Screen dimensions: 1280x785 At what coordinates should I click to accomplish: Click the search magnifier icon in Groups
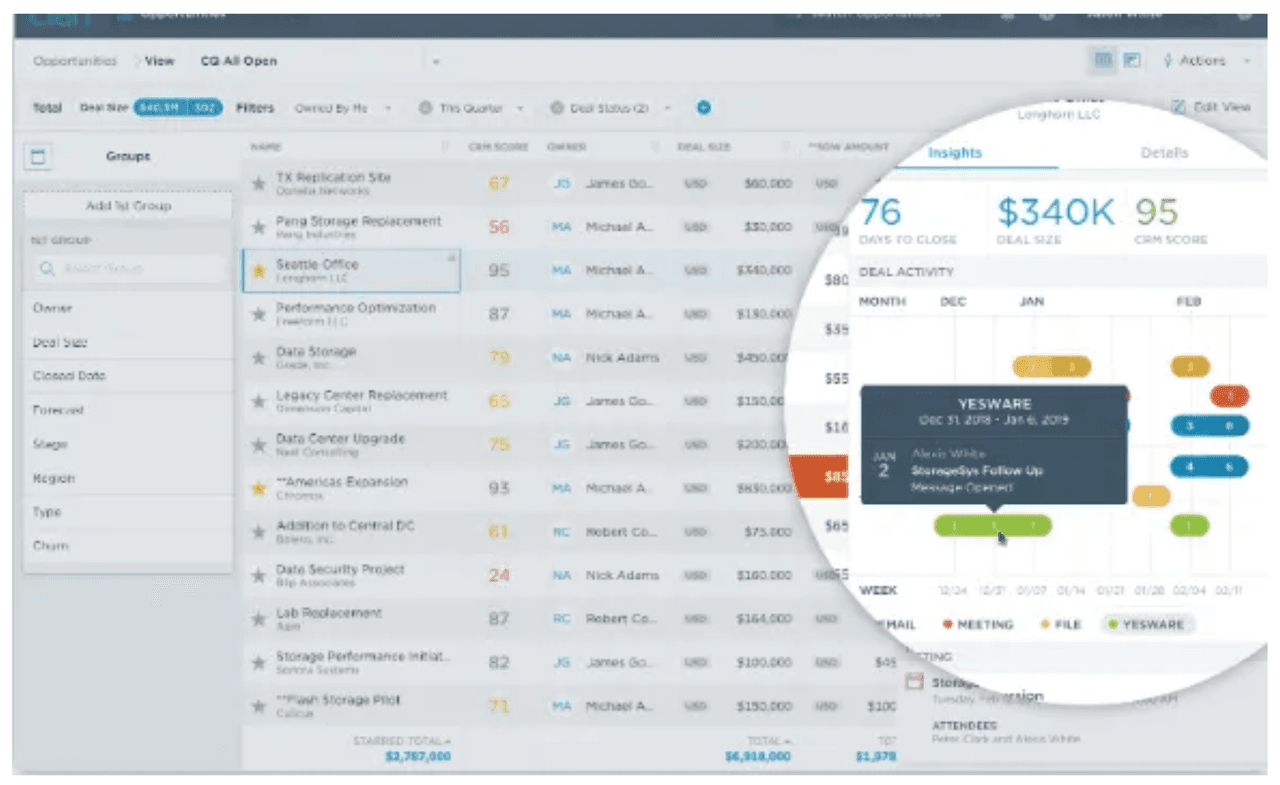point(47,269)
